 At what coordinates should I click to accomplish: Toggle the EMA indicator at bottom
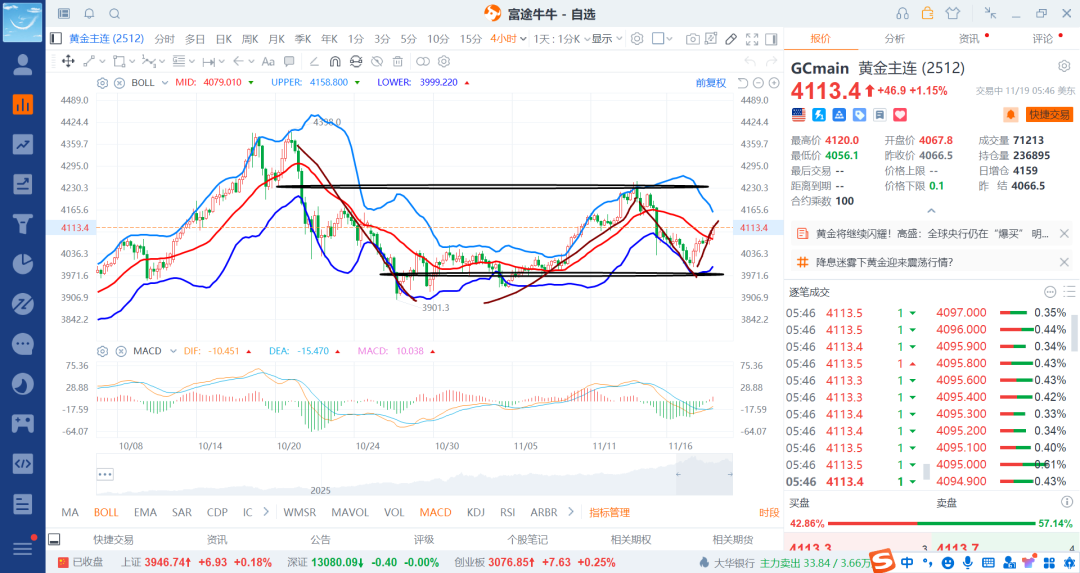point(145,512)
